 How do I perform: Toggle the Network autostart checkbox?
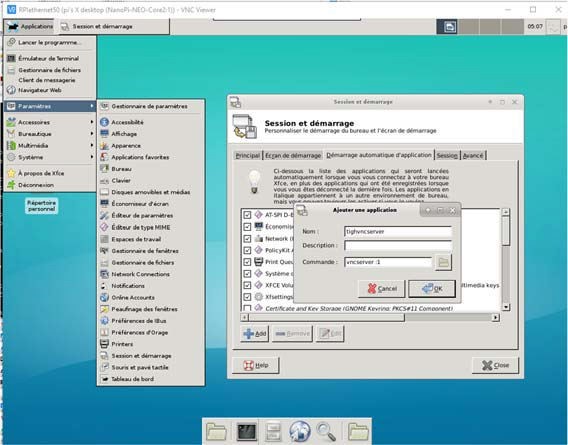pos(247,239)
